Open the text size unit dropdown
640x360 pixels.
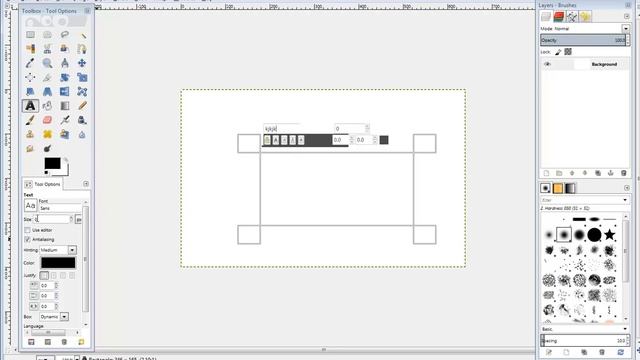point(78,220)
